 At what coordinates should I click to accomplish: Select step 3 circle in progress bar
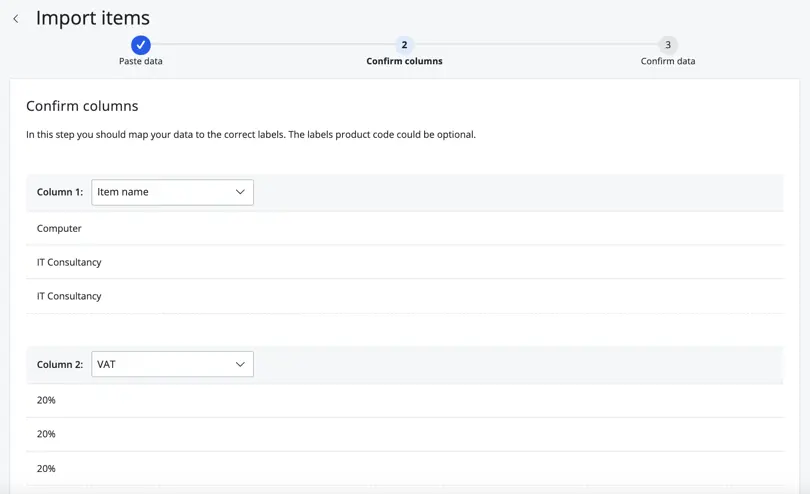[x=668, y=45]
